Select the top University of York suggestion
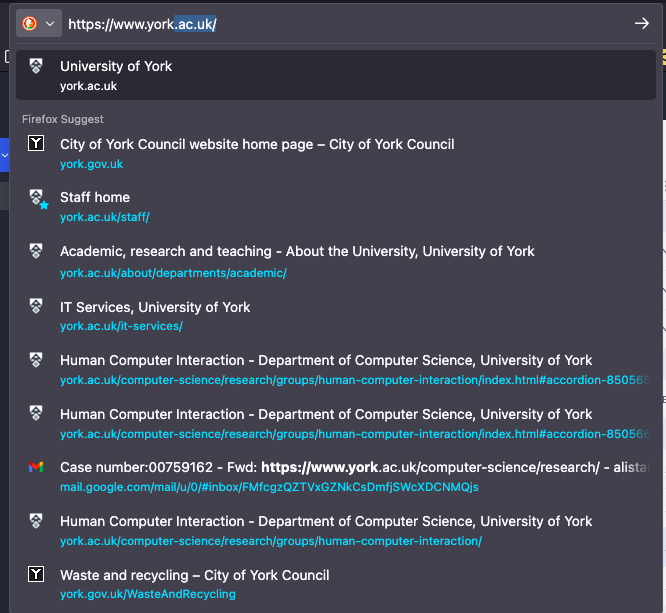666x613 pixels. click(x=116, y=66)
